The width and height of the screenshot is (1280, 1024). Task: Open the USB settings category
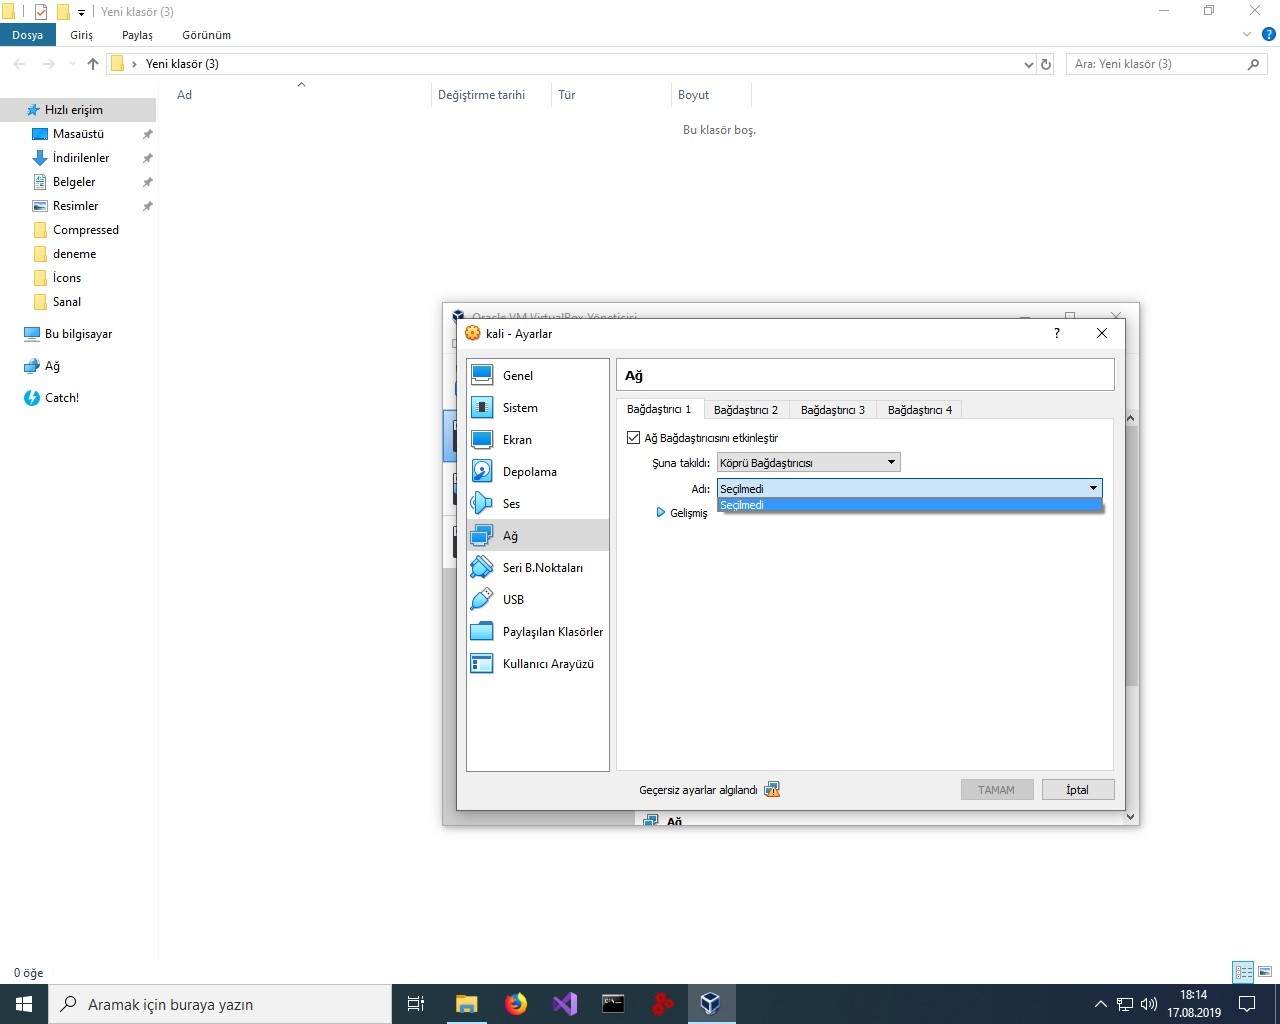538,599
